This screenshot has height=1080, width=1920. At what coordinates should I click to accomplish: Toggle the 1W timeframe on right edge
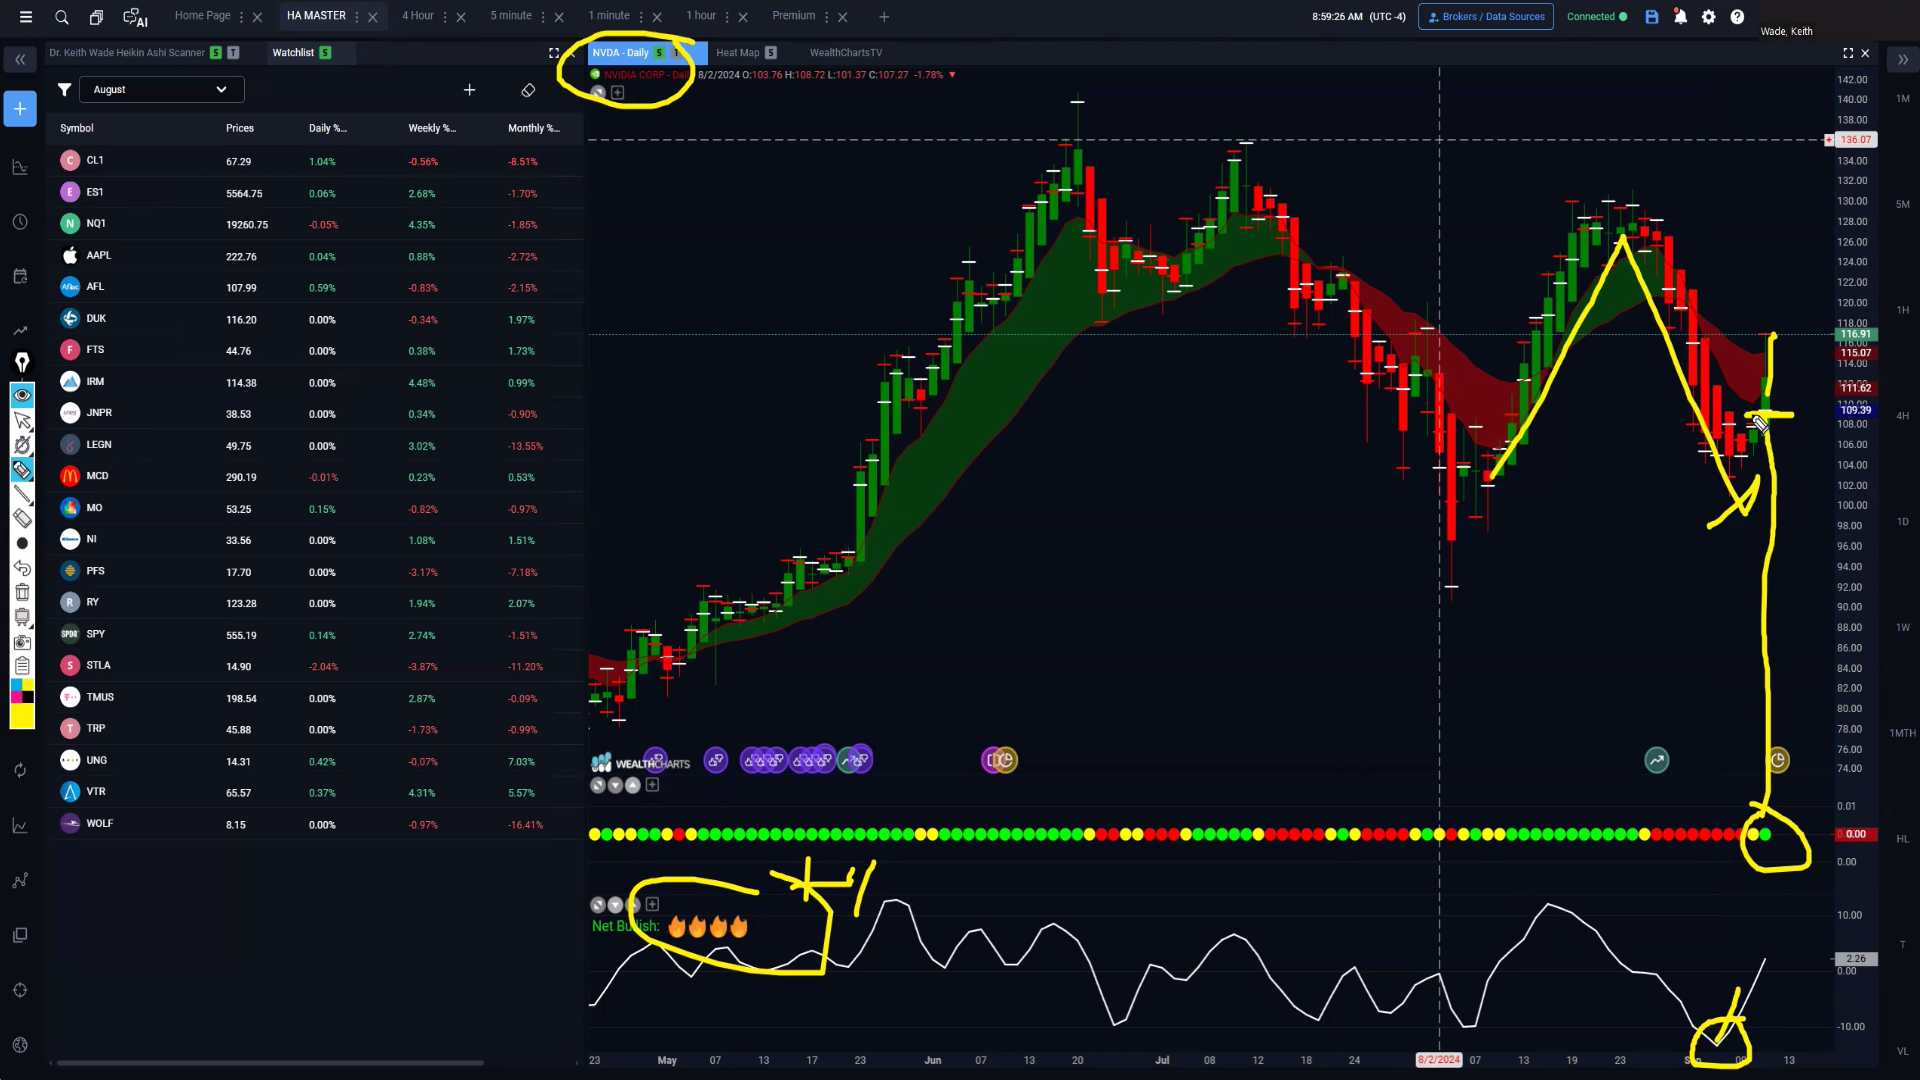1902,628
